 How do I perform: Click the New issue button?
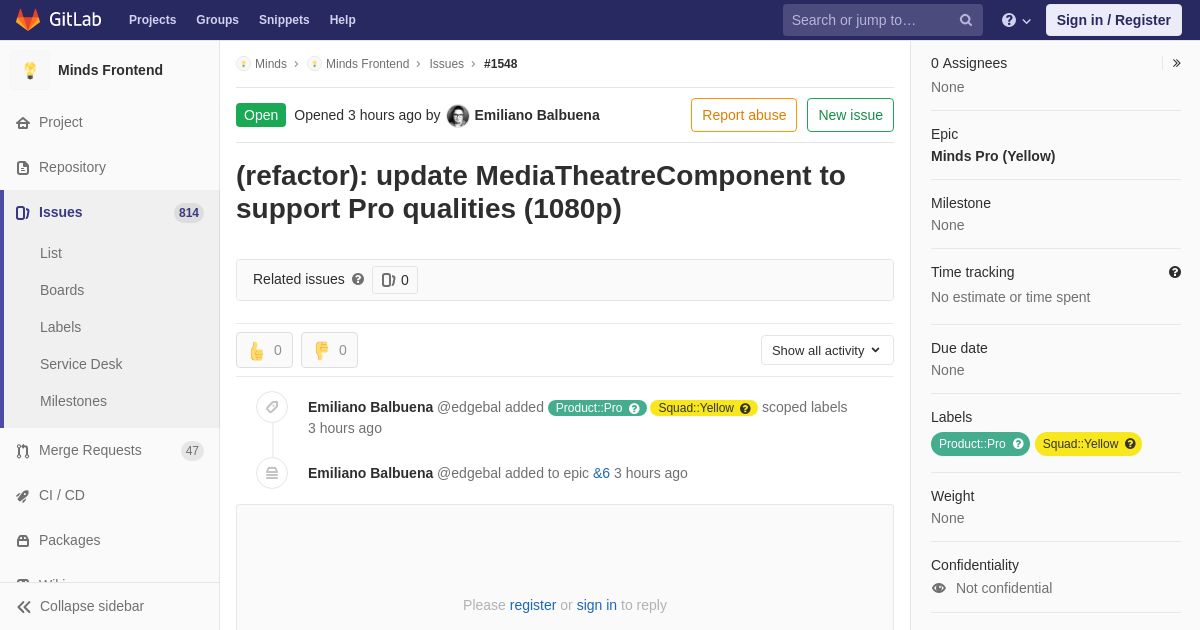point(850,115)
